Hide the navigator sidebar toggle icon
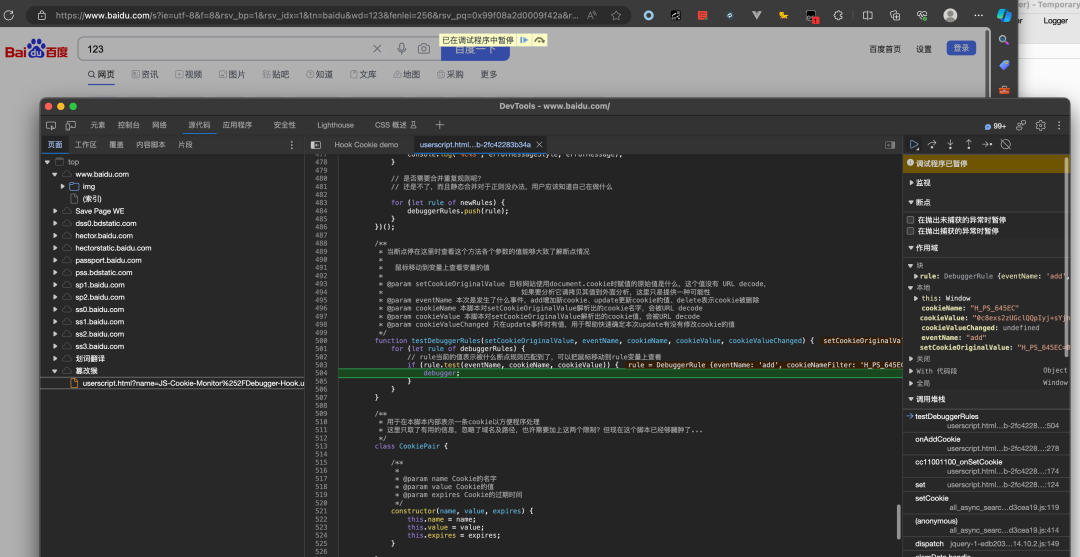This screenshot has height=557, width=1080. (x=315, y=145)
